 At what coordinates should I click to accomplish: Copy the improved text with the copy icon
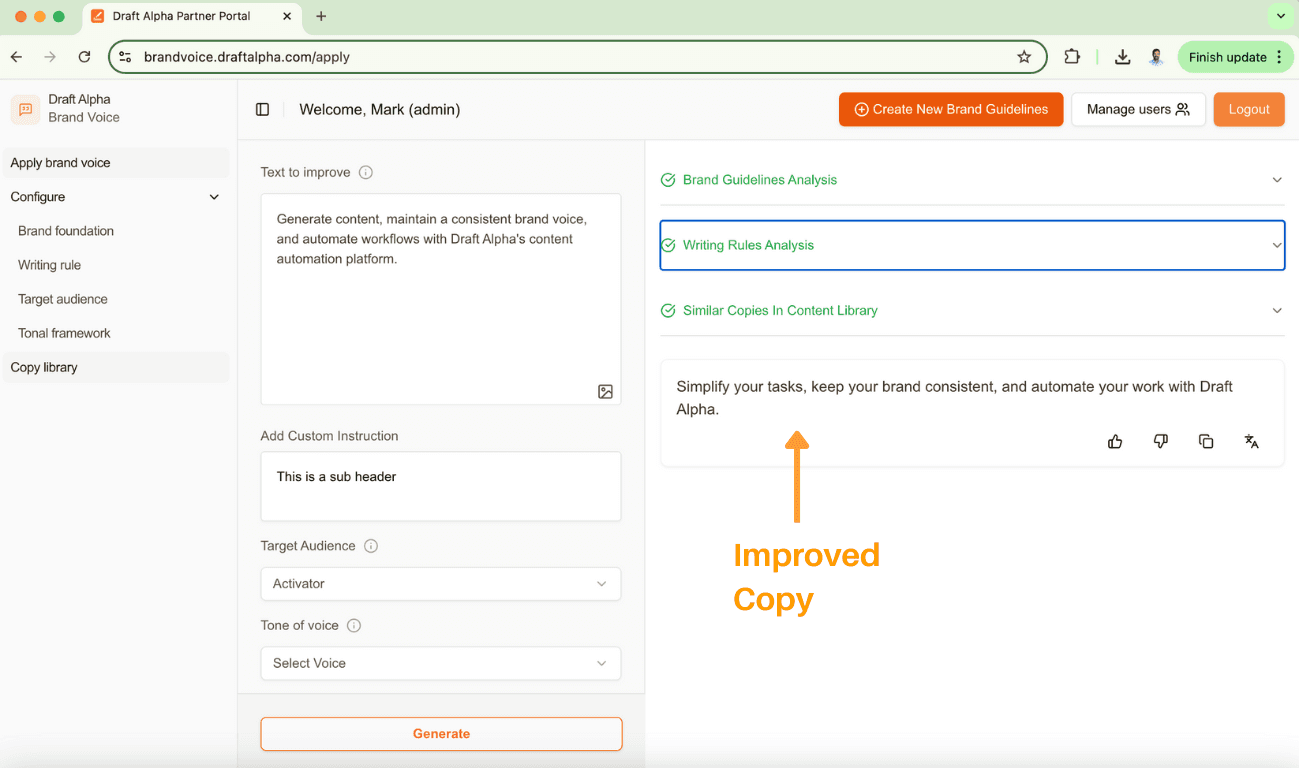click(1206, 441)
